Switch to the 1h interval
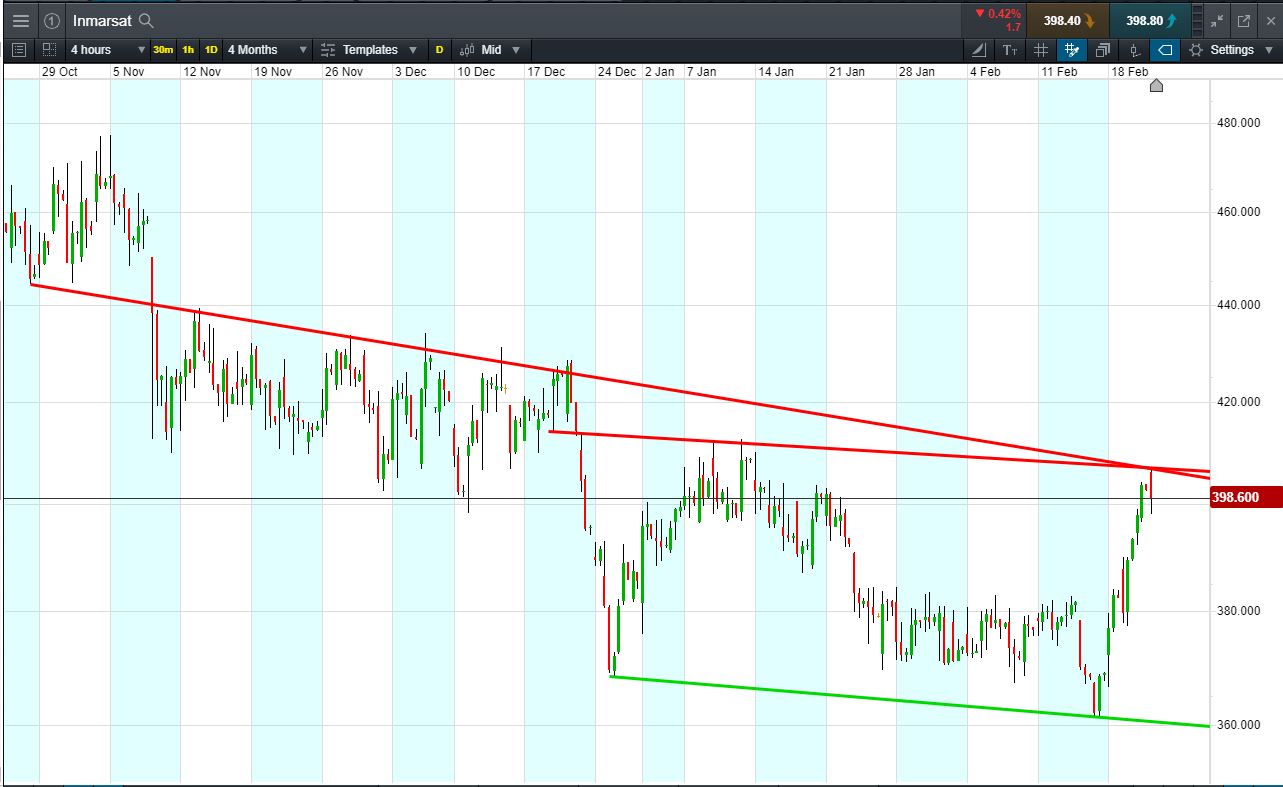Viewport: 1283px width, 787px height. [x=188, y=50]
